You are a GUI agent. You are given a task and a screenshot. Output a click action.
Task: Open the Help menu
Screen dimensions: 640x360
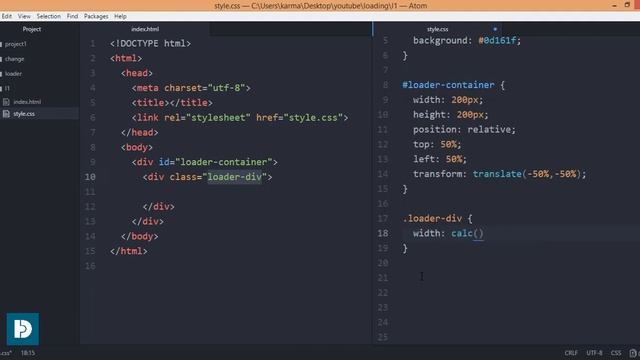pyautogui.click(x=120, y=16)
